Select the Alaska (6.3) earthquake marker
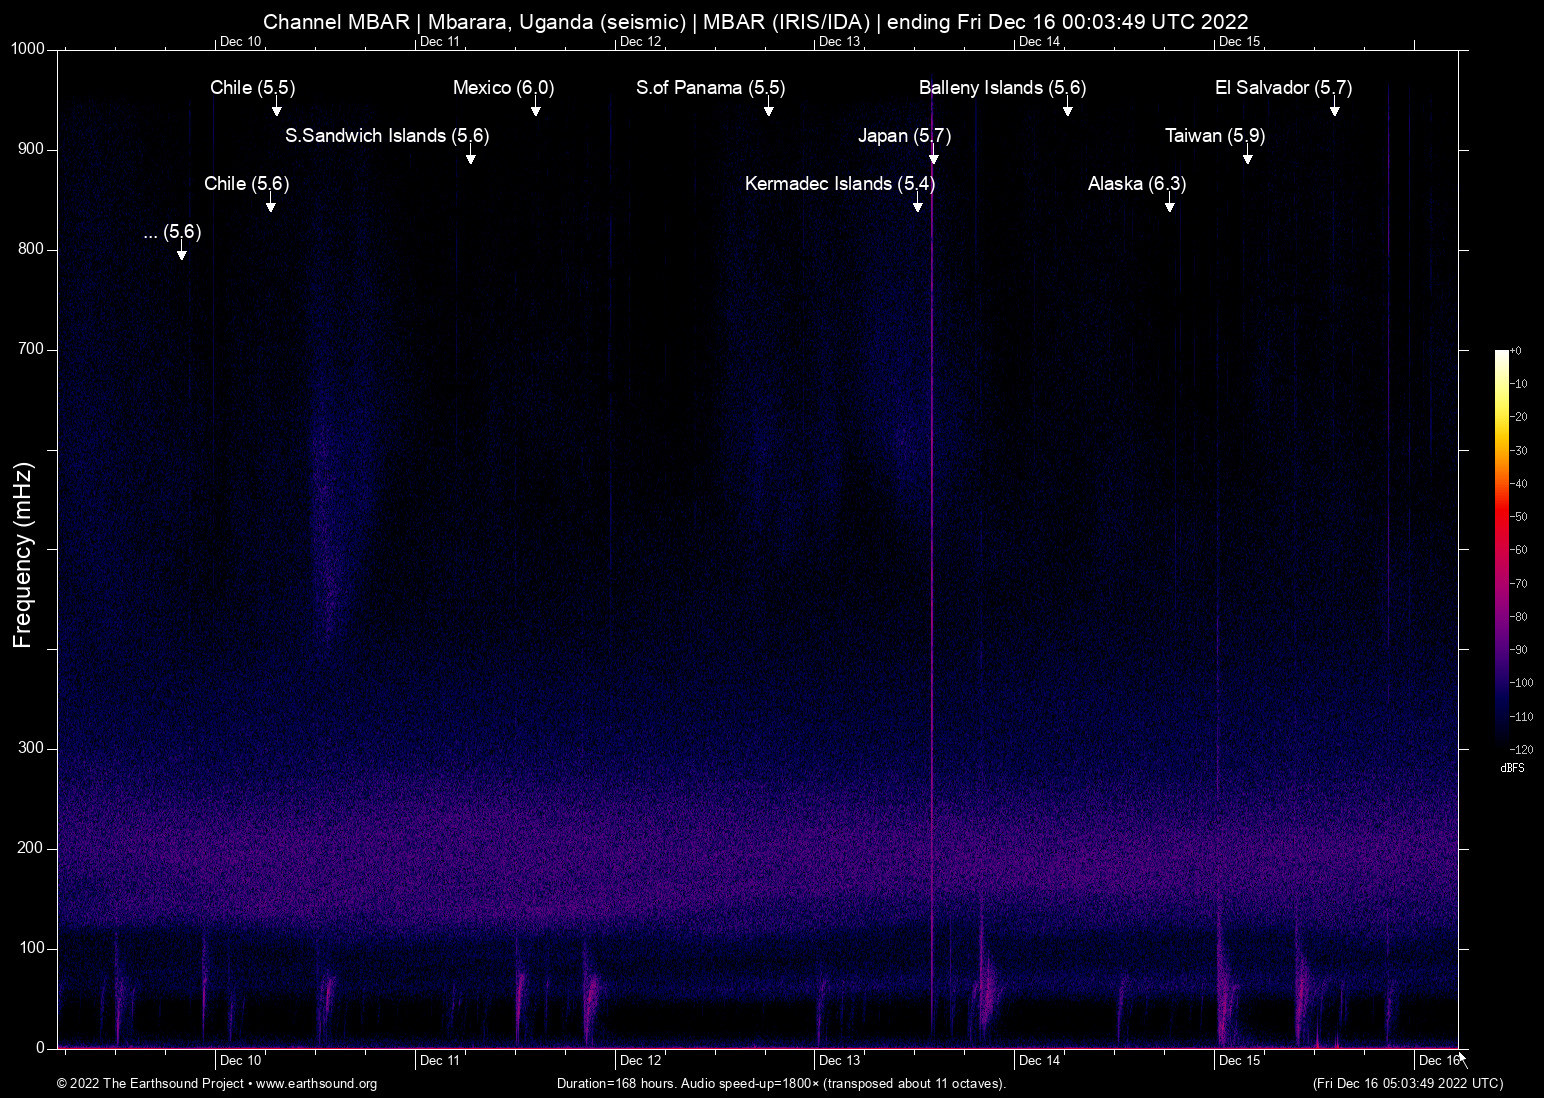Image resolution: width=1544 pixels, height=1098 pixels. pos(1135,184)
